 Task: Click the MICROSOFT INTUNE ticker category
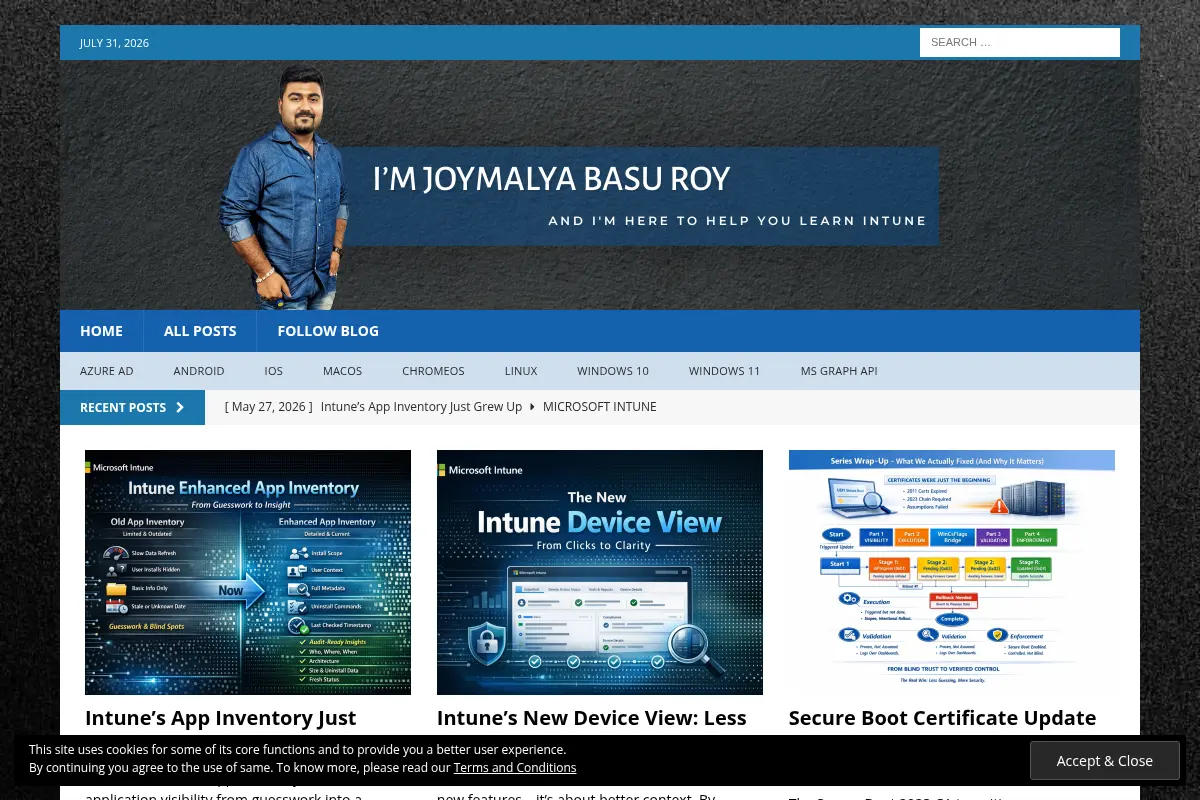click(600, 407)
